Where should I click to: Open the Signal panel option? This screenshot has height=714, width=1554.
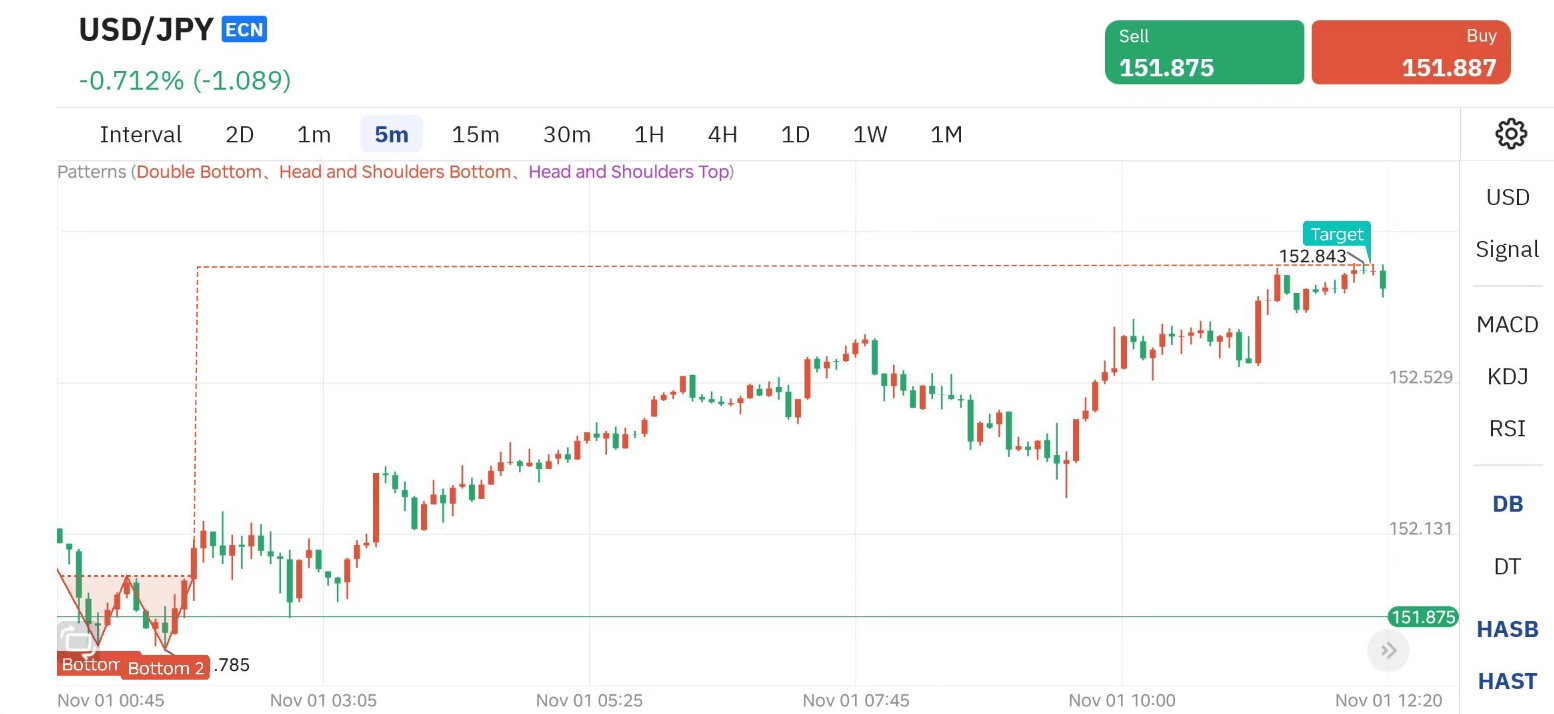pyautogui.click(x=1507, y=249)
